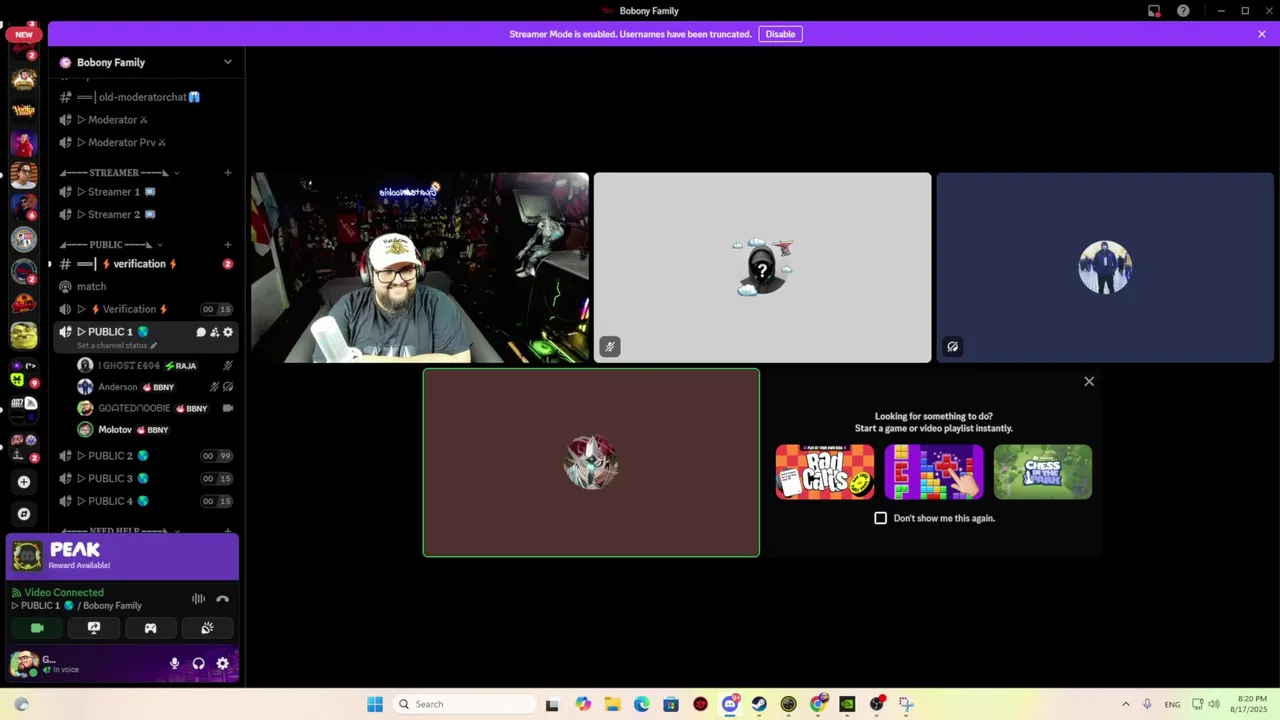Screen dimensions: 1280x720
Task: Collapse the PUBLIC category
Action: point(111,245)
